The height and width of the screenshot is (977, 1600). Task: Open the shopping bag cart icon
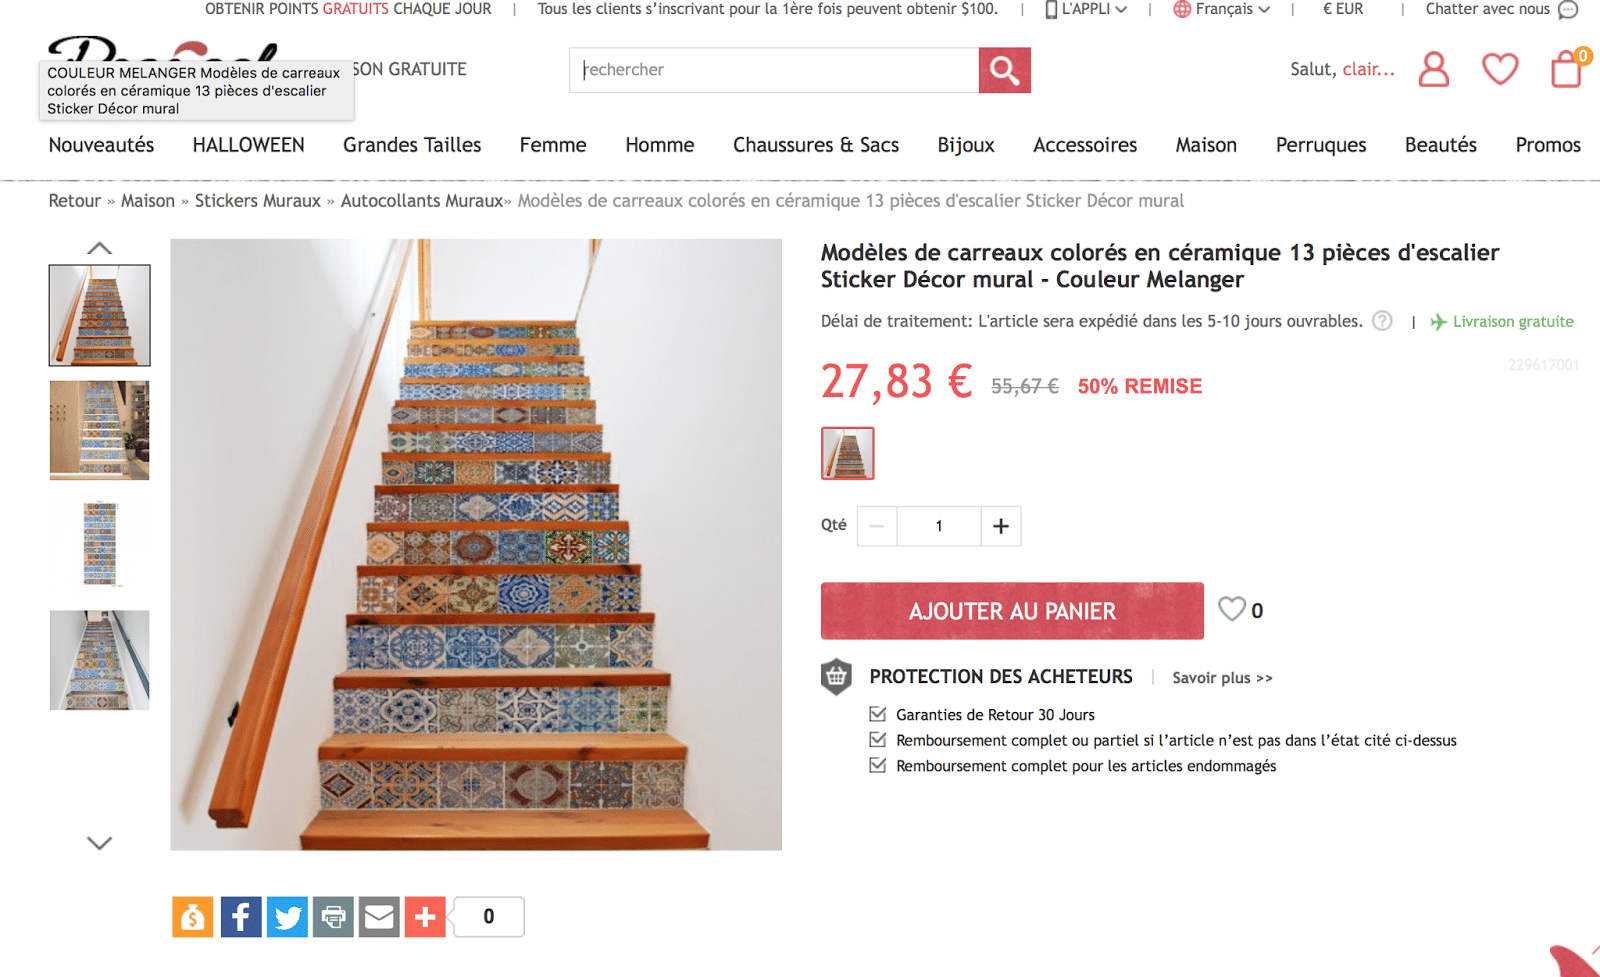tap(1567, 69)
